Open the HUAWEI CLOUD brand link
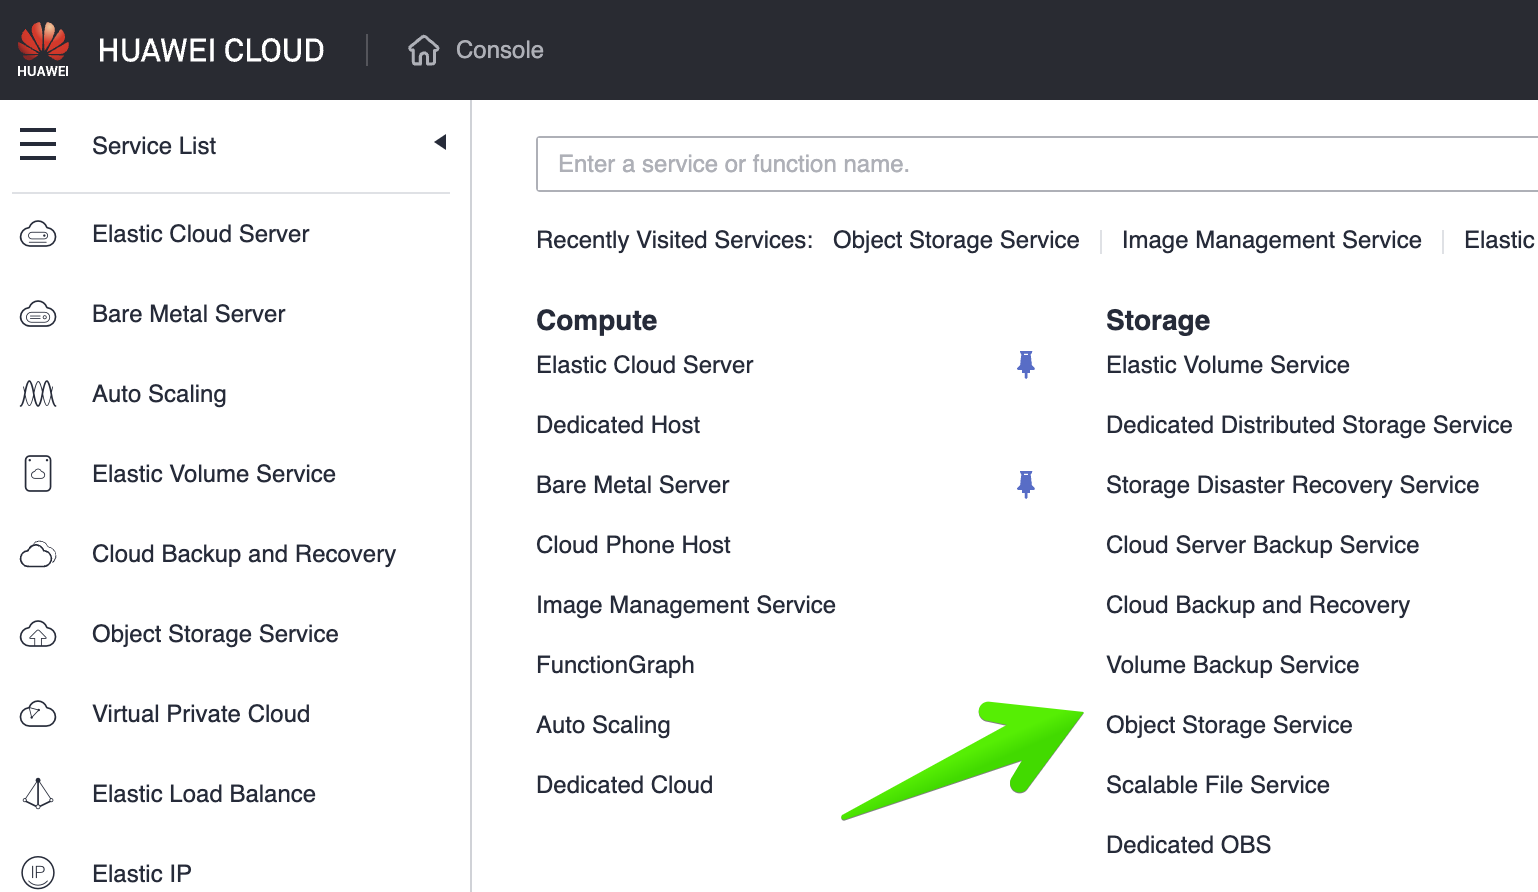Image resolution: width=1538 pixels, height=892 pixels. pos(211,50)
